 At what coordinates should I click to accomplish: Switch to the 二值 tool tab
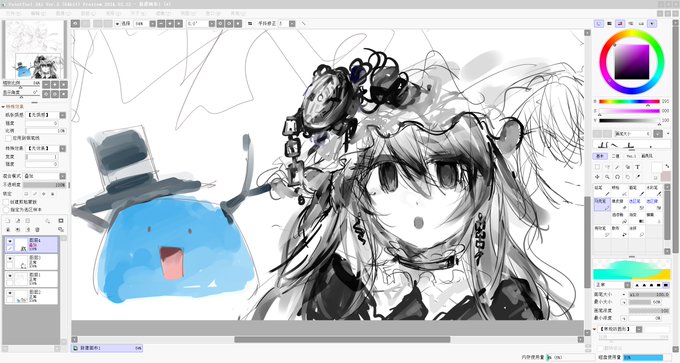616,156
